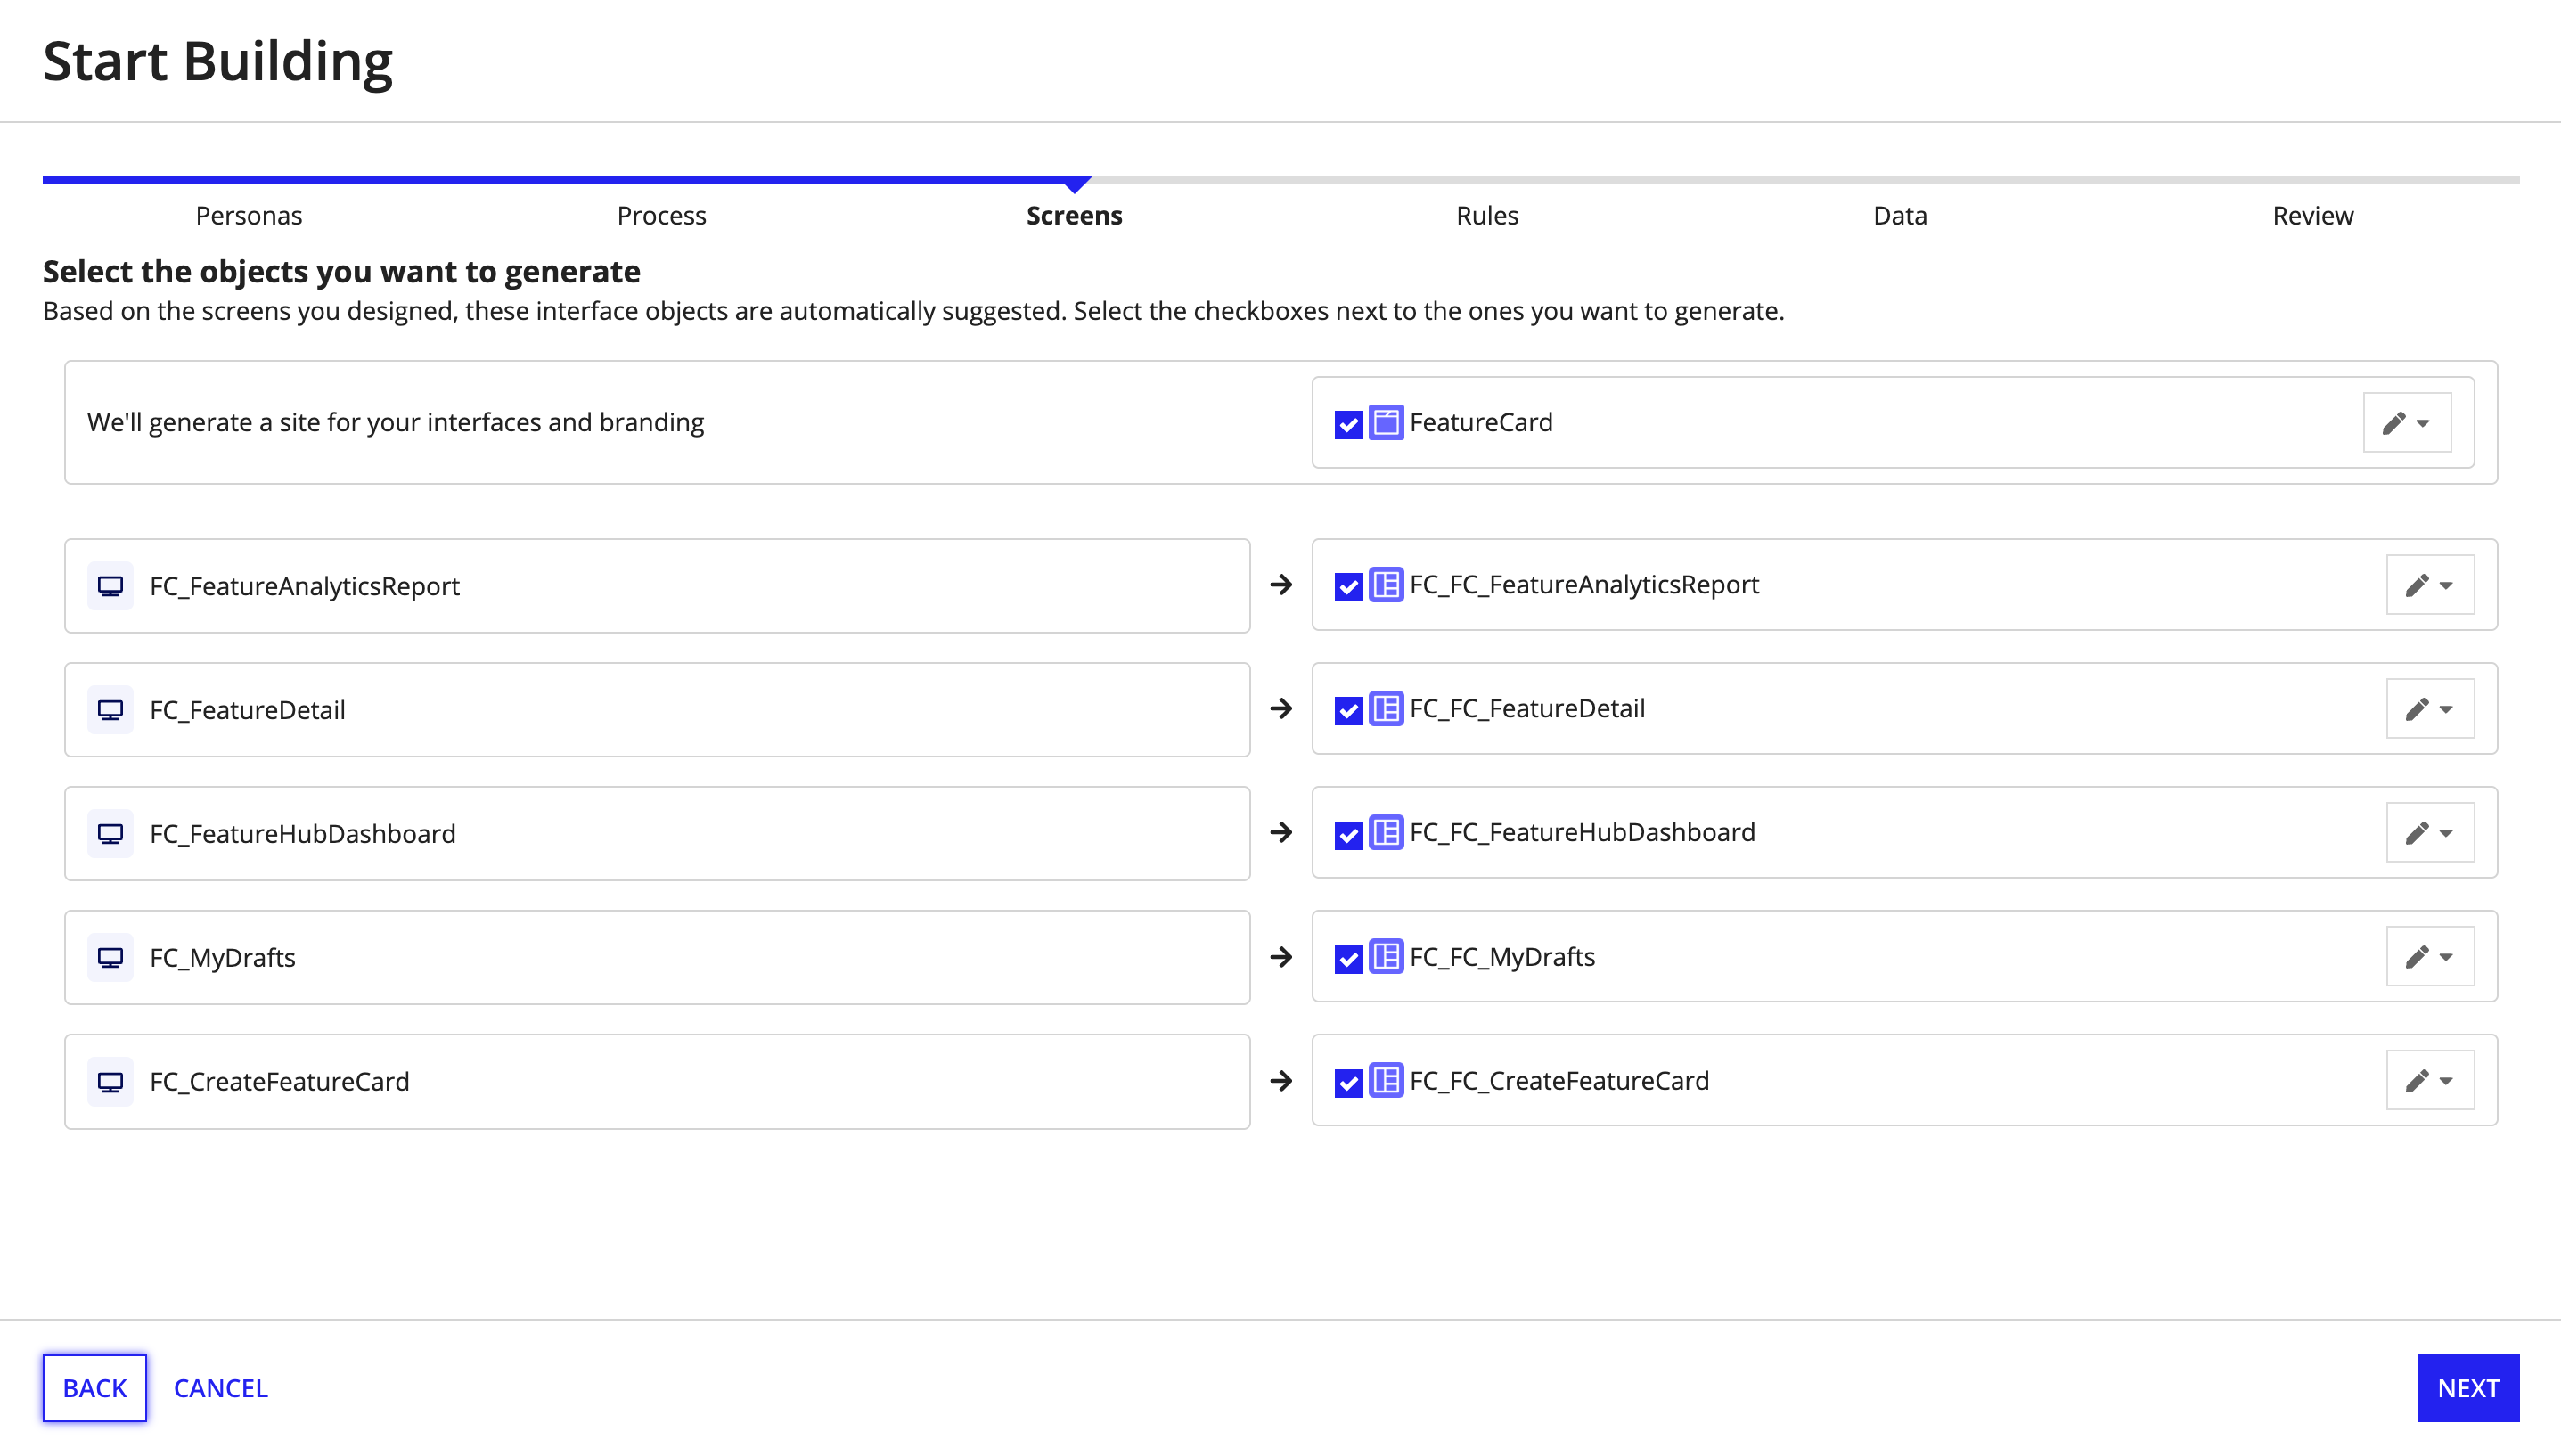Open the edit dropdown for FeatureCard
Screen dimensions: 2561x1456
click(2407, 423)
